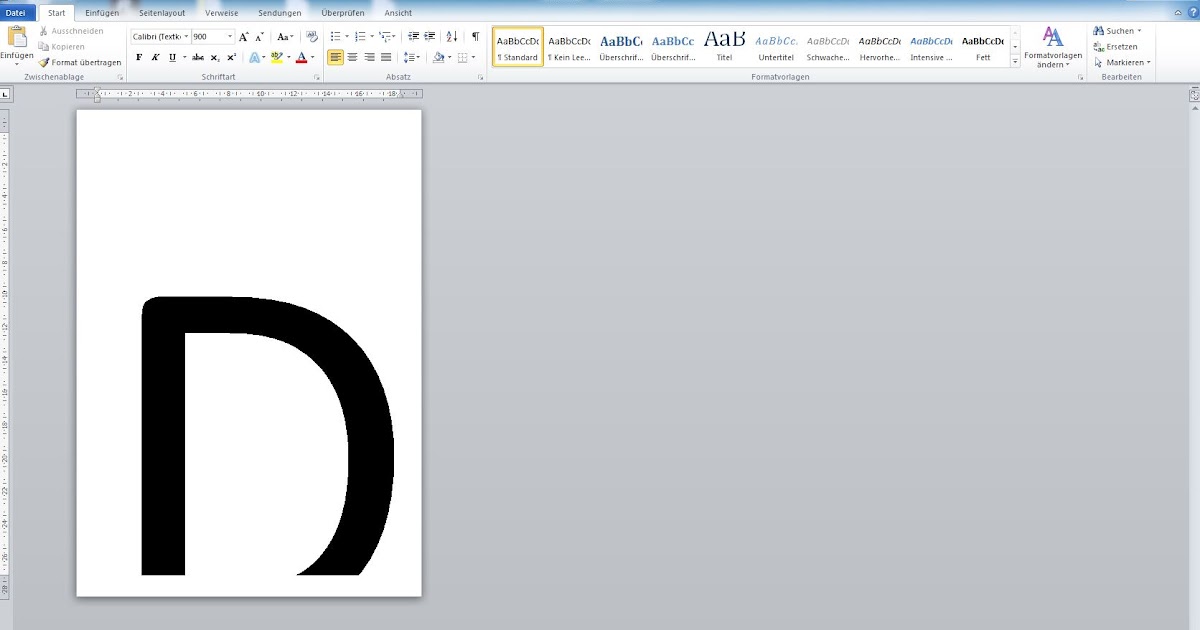The height and width of the screenshot is (630, 1200).
Task: Apply the Untertitel style
Action: [x=776, y=47]
